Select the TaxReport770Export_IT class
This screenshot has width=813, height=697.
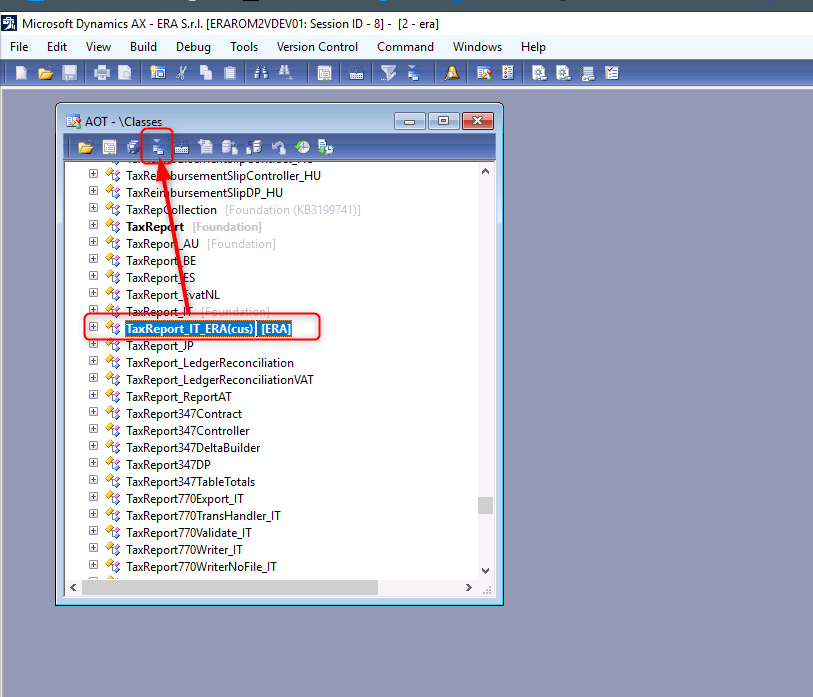184,498
